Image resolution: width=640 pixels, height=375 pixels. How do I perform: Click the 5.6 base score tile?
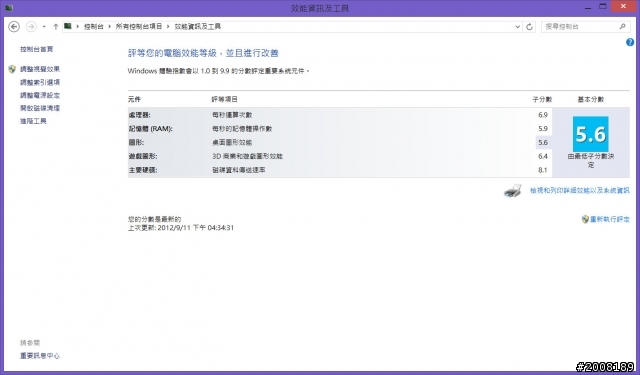[x=591, y=134]
